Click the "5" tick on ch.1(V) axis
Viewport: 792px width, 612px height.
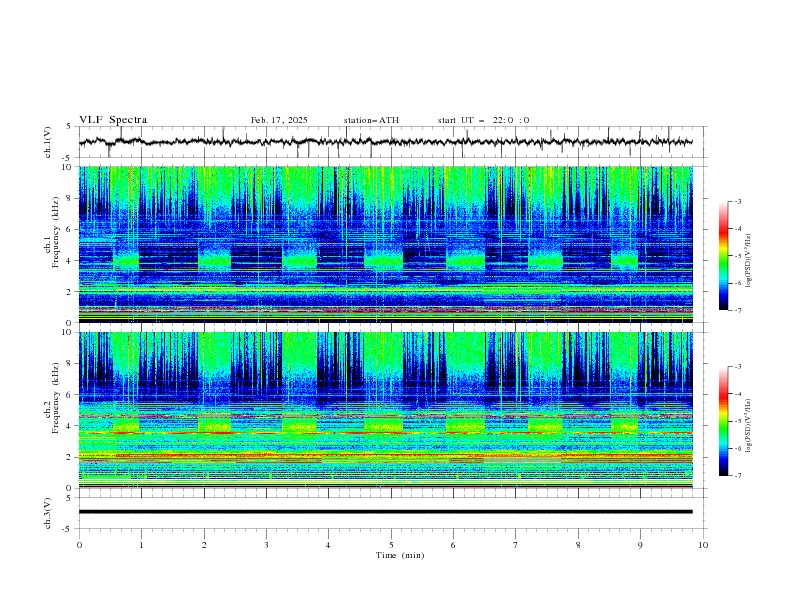pos(69,126)
